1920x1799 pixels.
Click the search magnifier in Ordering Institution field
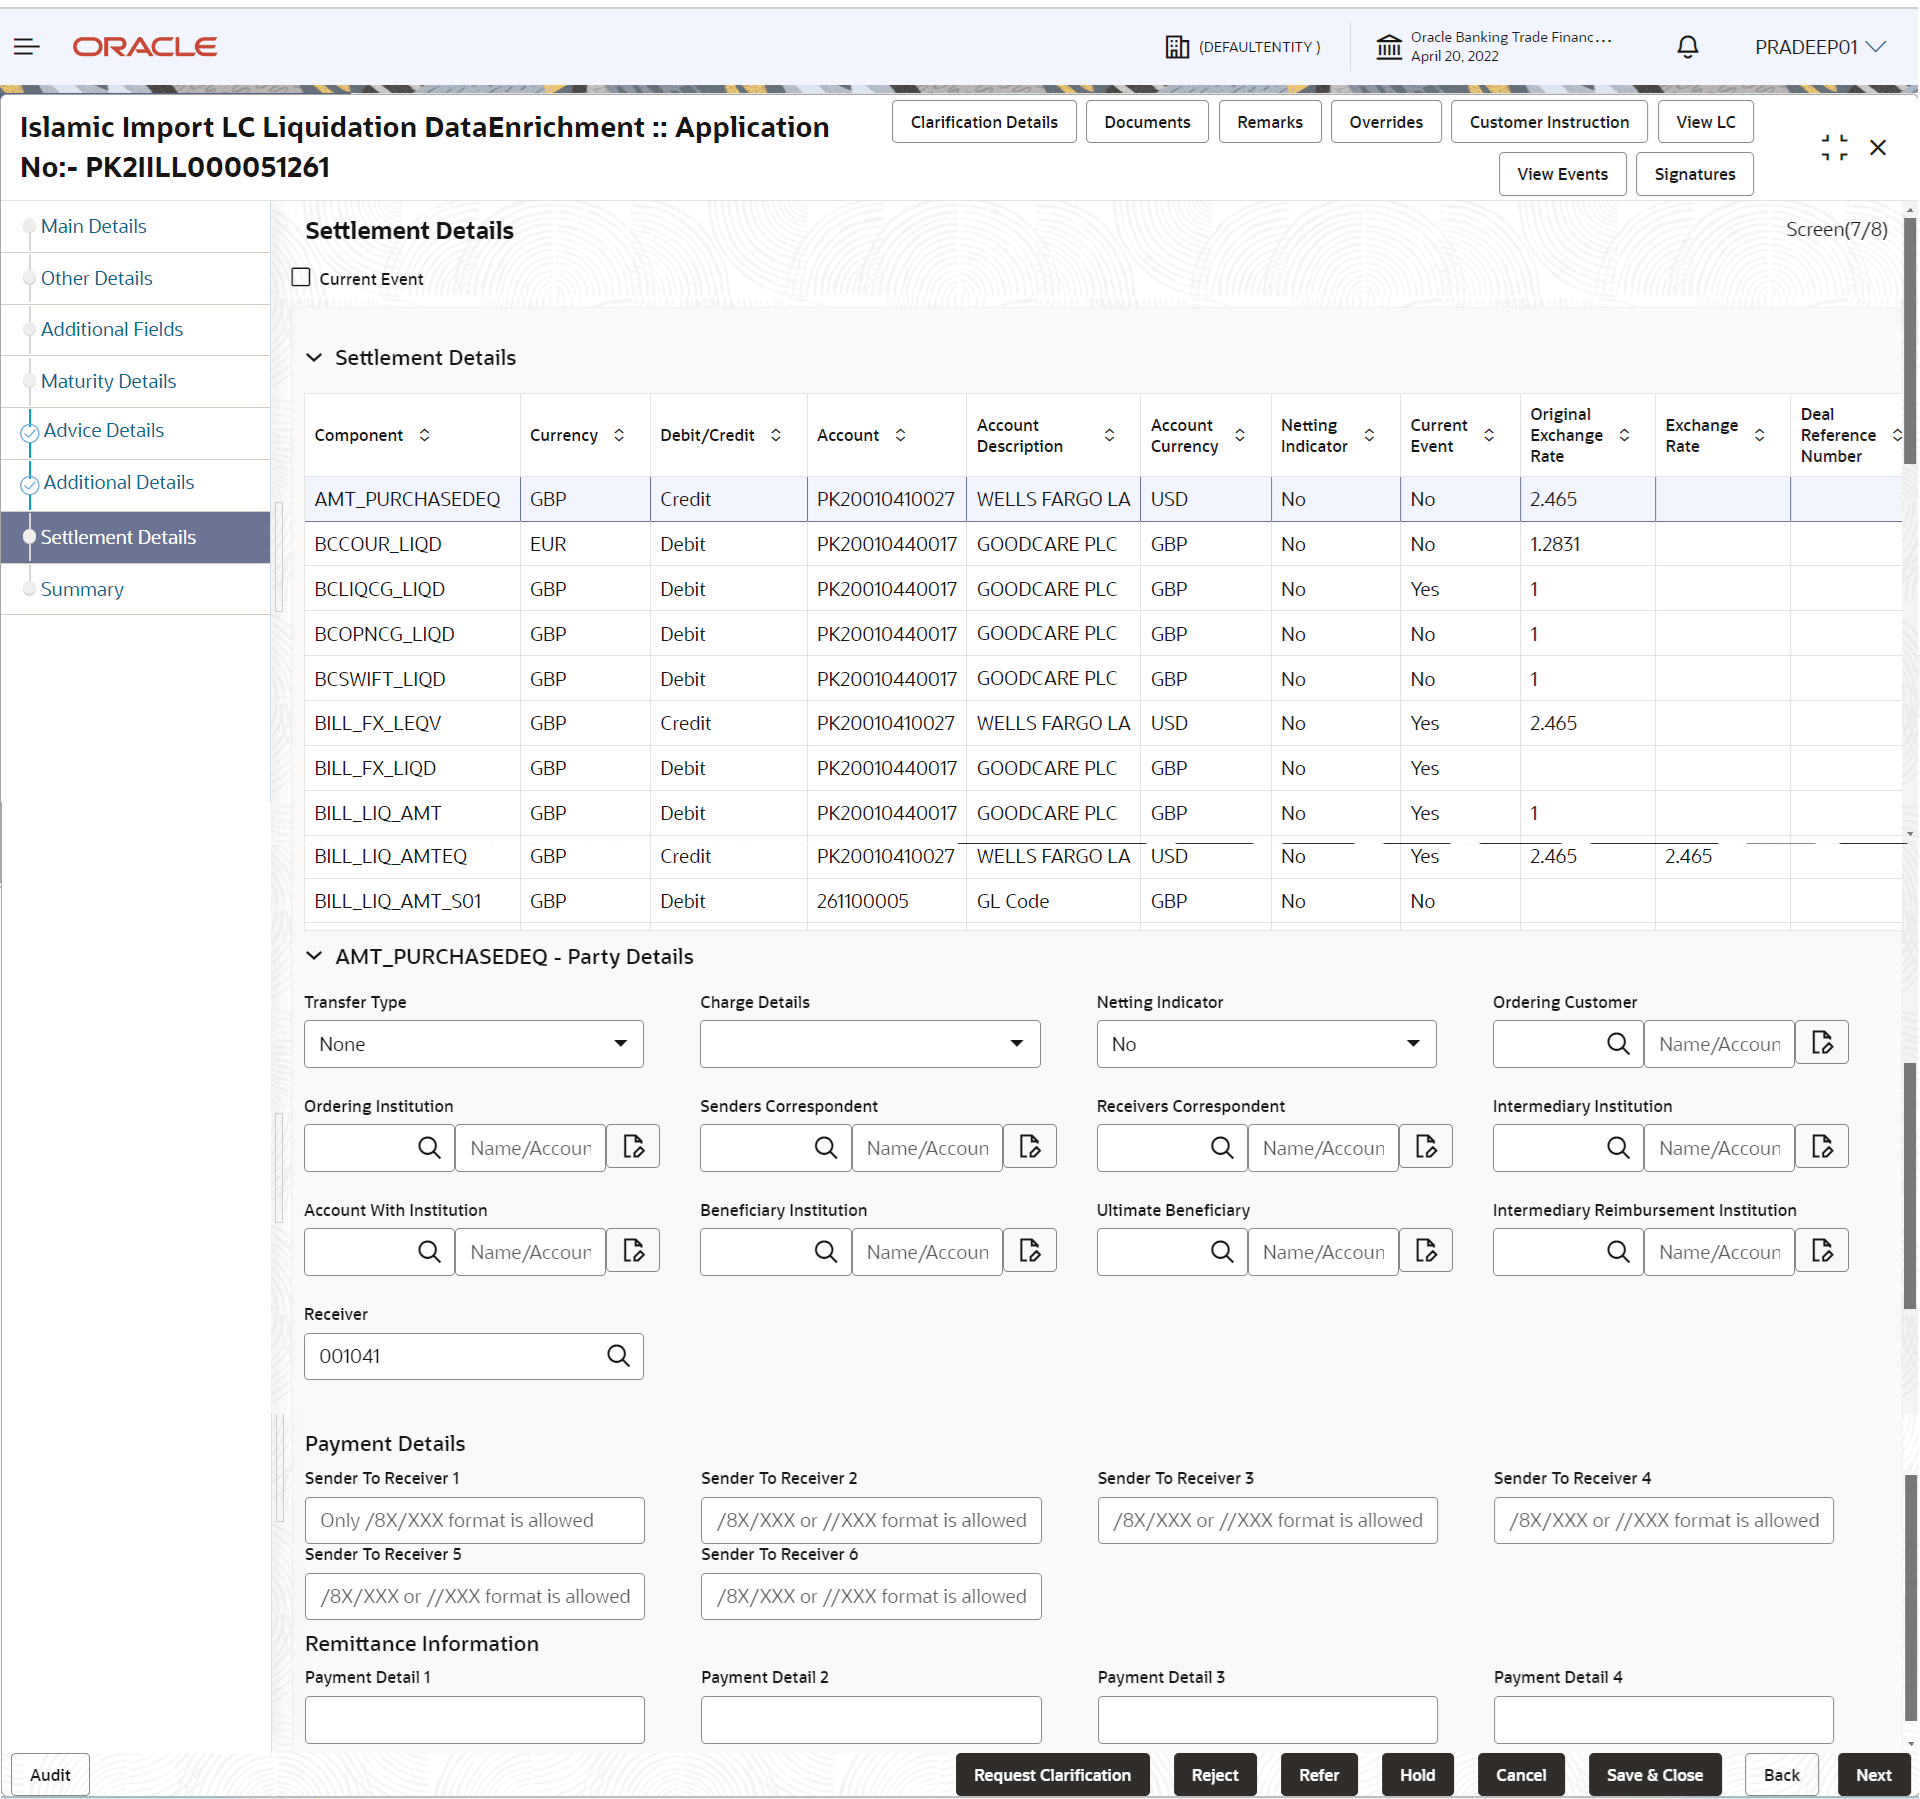coord(429,1147)
